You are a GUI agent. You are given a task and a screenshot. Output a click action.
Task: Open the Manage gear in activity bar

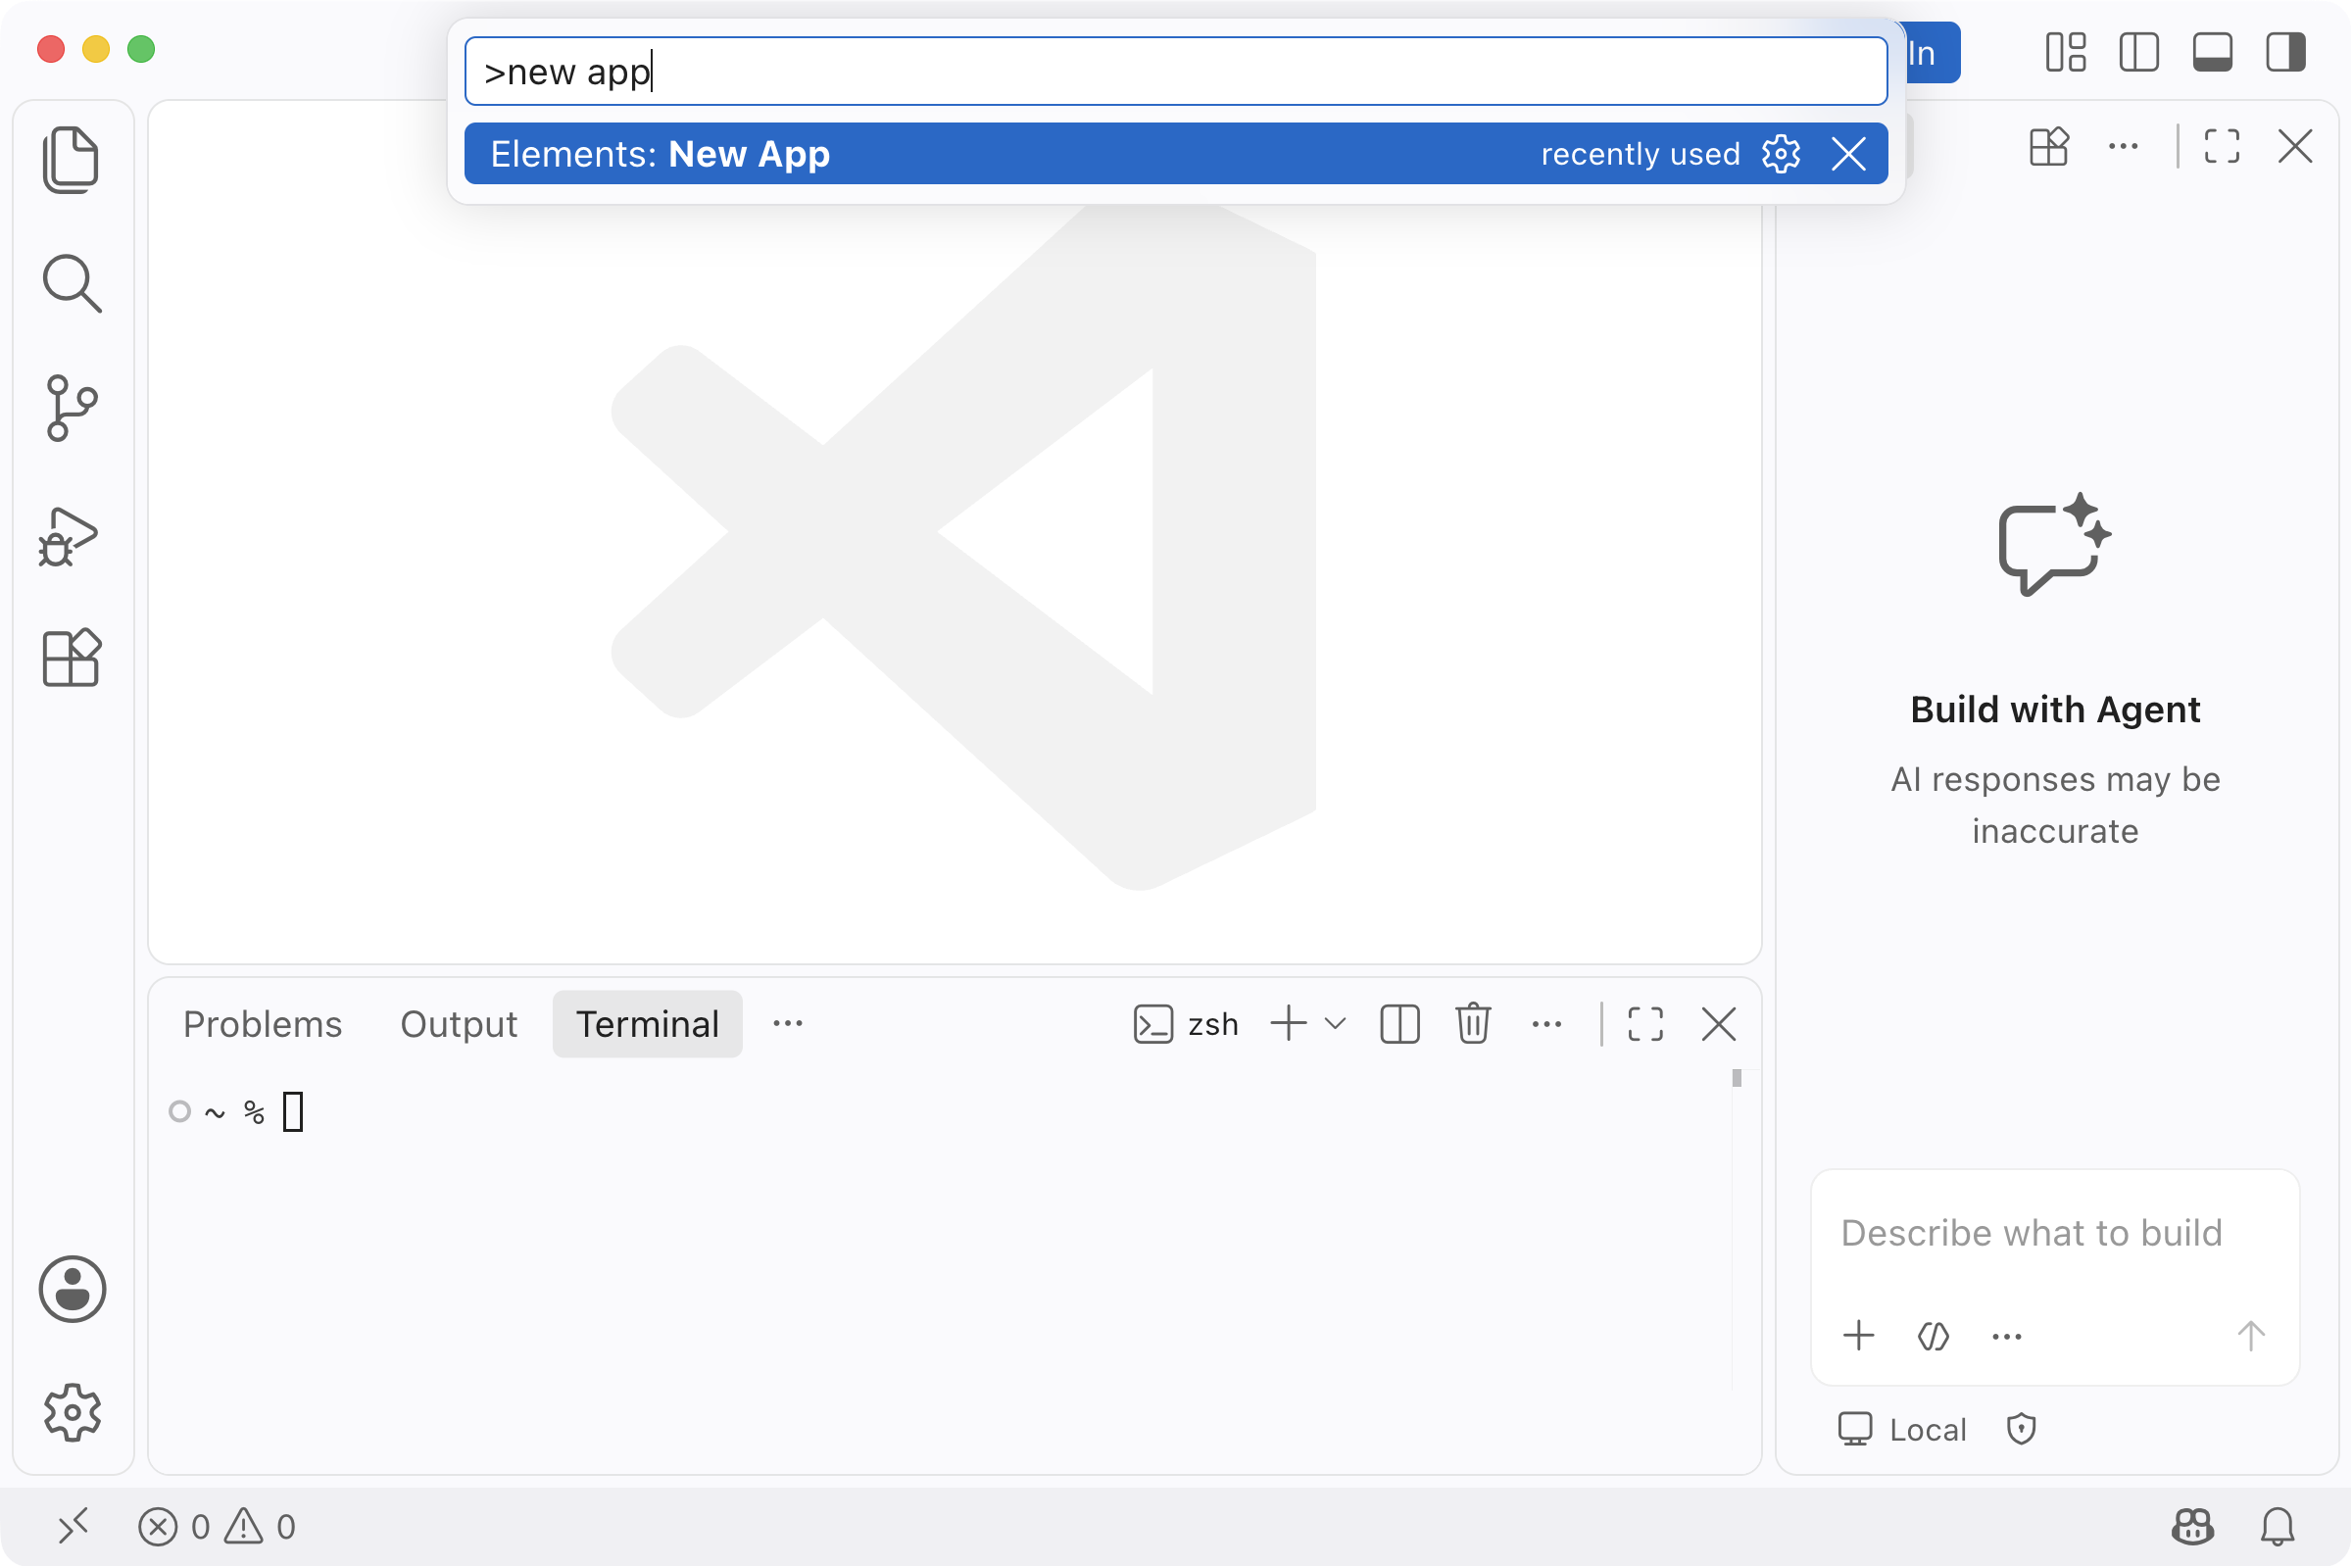coord(72,1412)
